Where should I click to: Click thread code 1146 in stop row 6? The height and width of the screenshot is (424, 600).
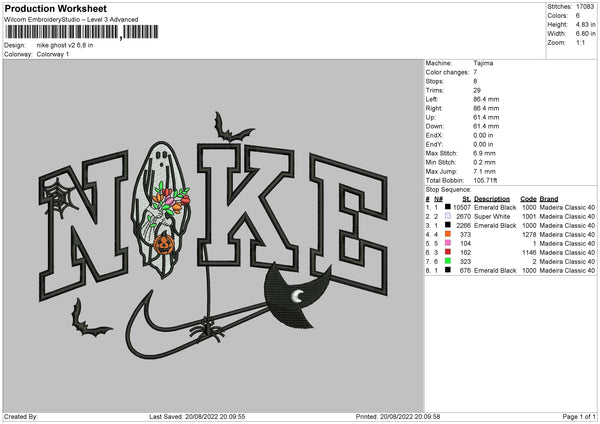pyautogui.click(x=529, y=253)
